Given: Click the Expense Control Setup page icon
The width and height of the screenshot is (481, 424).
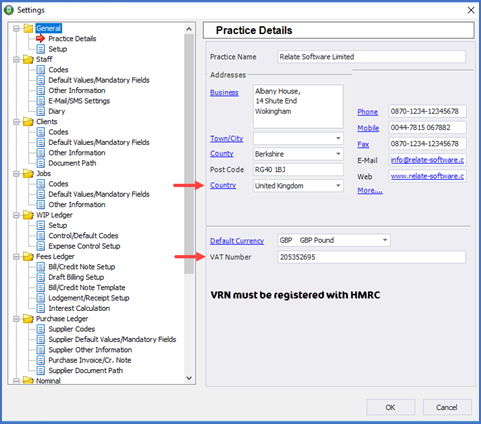Looking at the screenshot, I should click(41, 246).
